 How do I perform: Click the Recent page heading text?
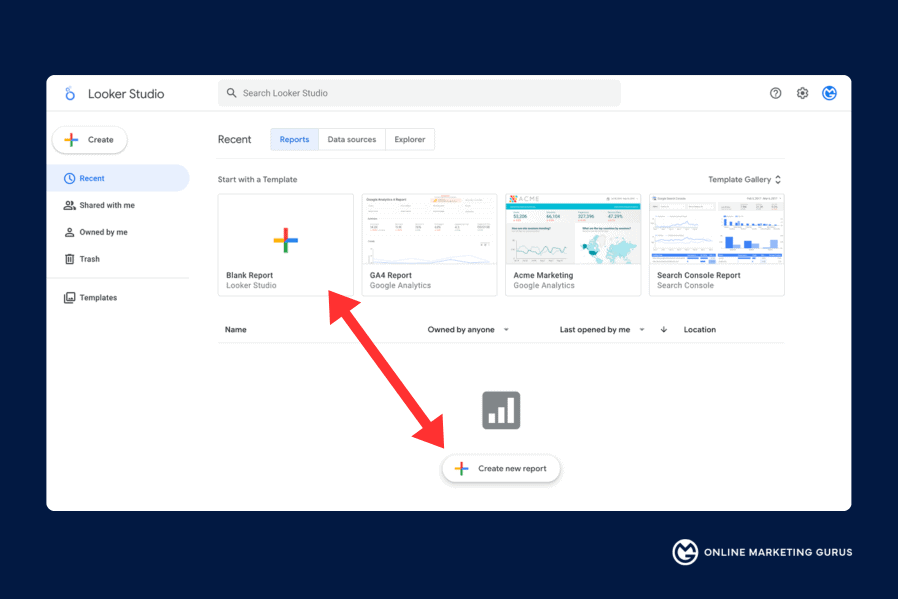(234, 139)
